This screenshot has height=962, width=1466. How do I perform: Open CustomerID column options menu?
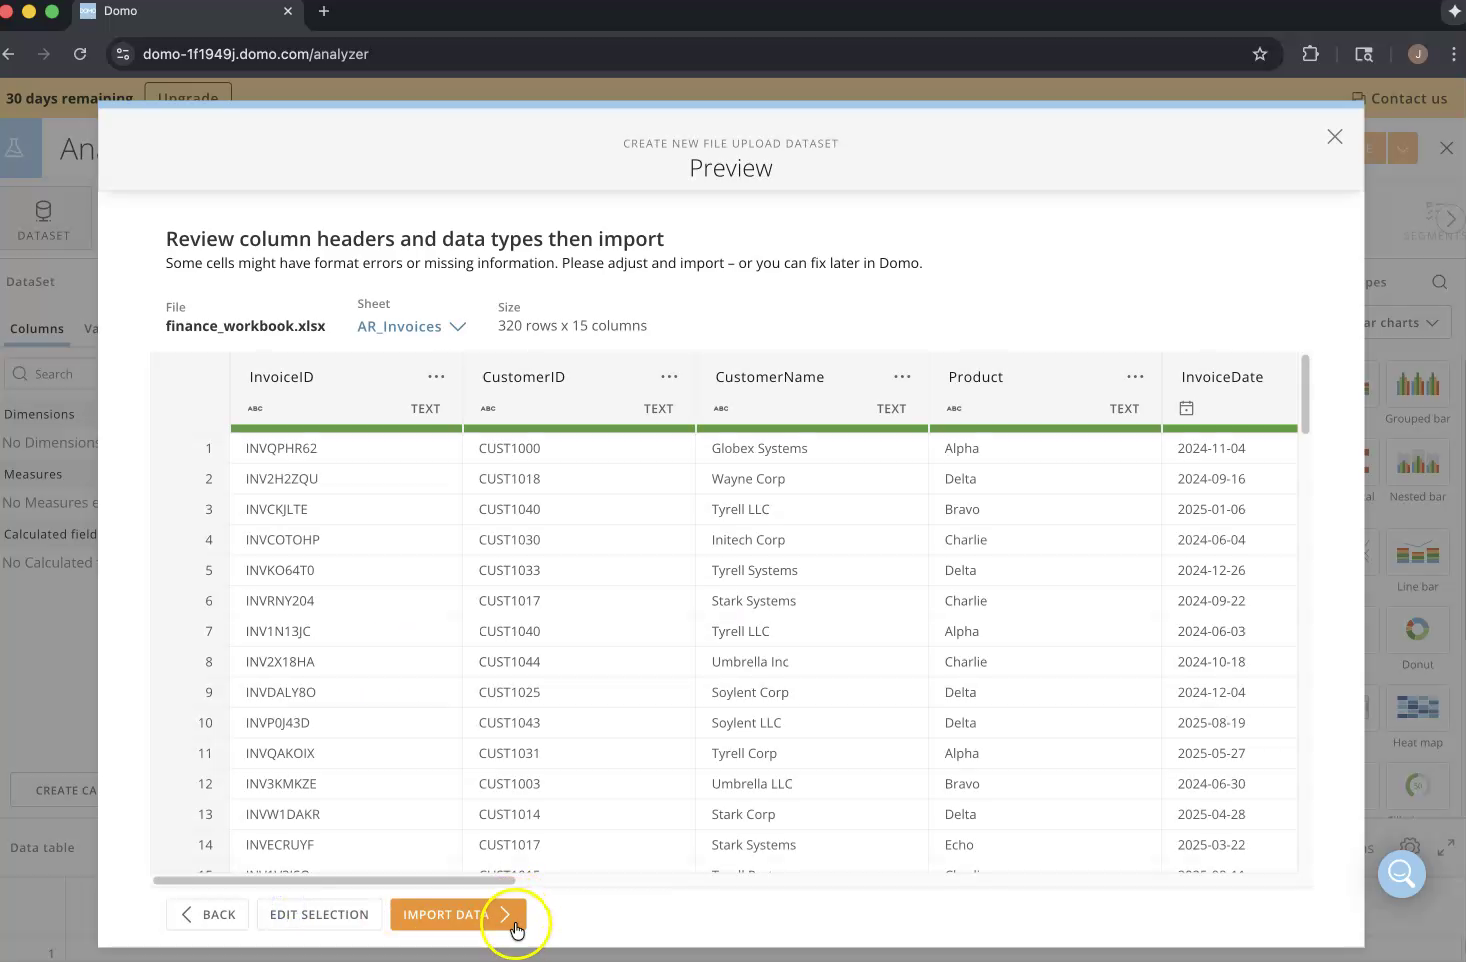[669, 377]
